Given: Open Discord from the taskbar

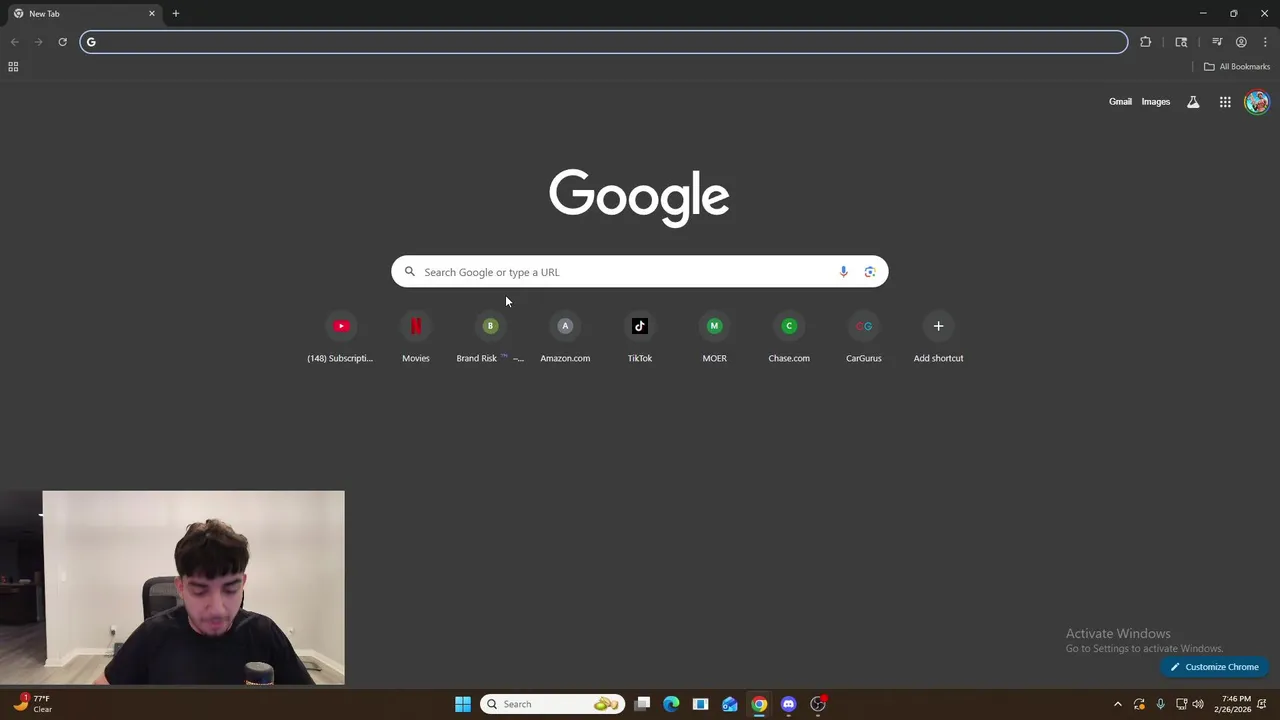Looking at the screenshot, I should pyautogui.click(x=788, y=704).
